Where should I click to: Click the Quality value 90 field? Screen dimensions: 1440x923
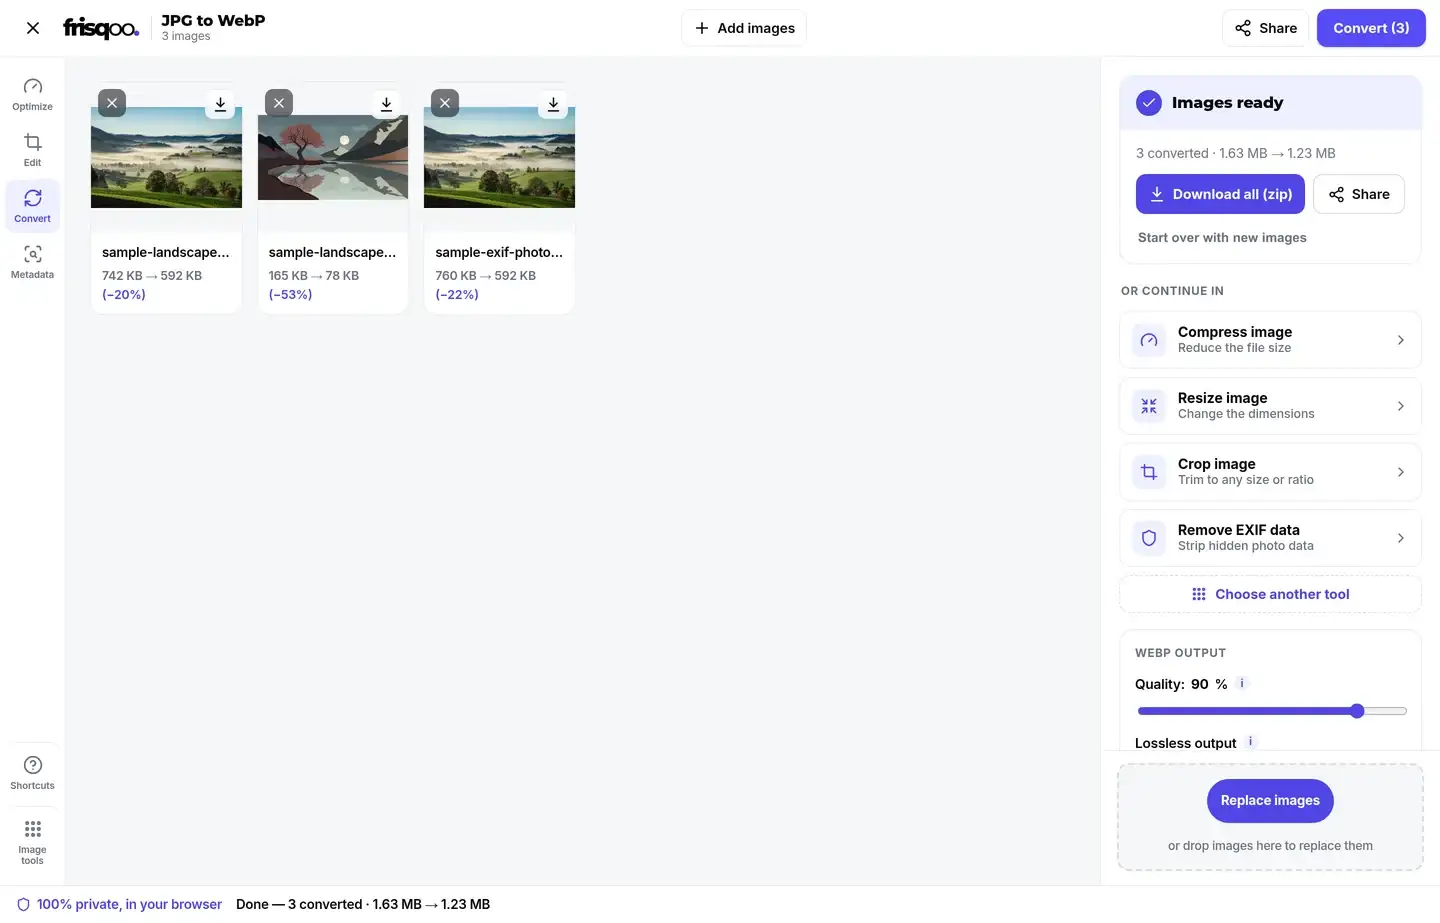1199,684
